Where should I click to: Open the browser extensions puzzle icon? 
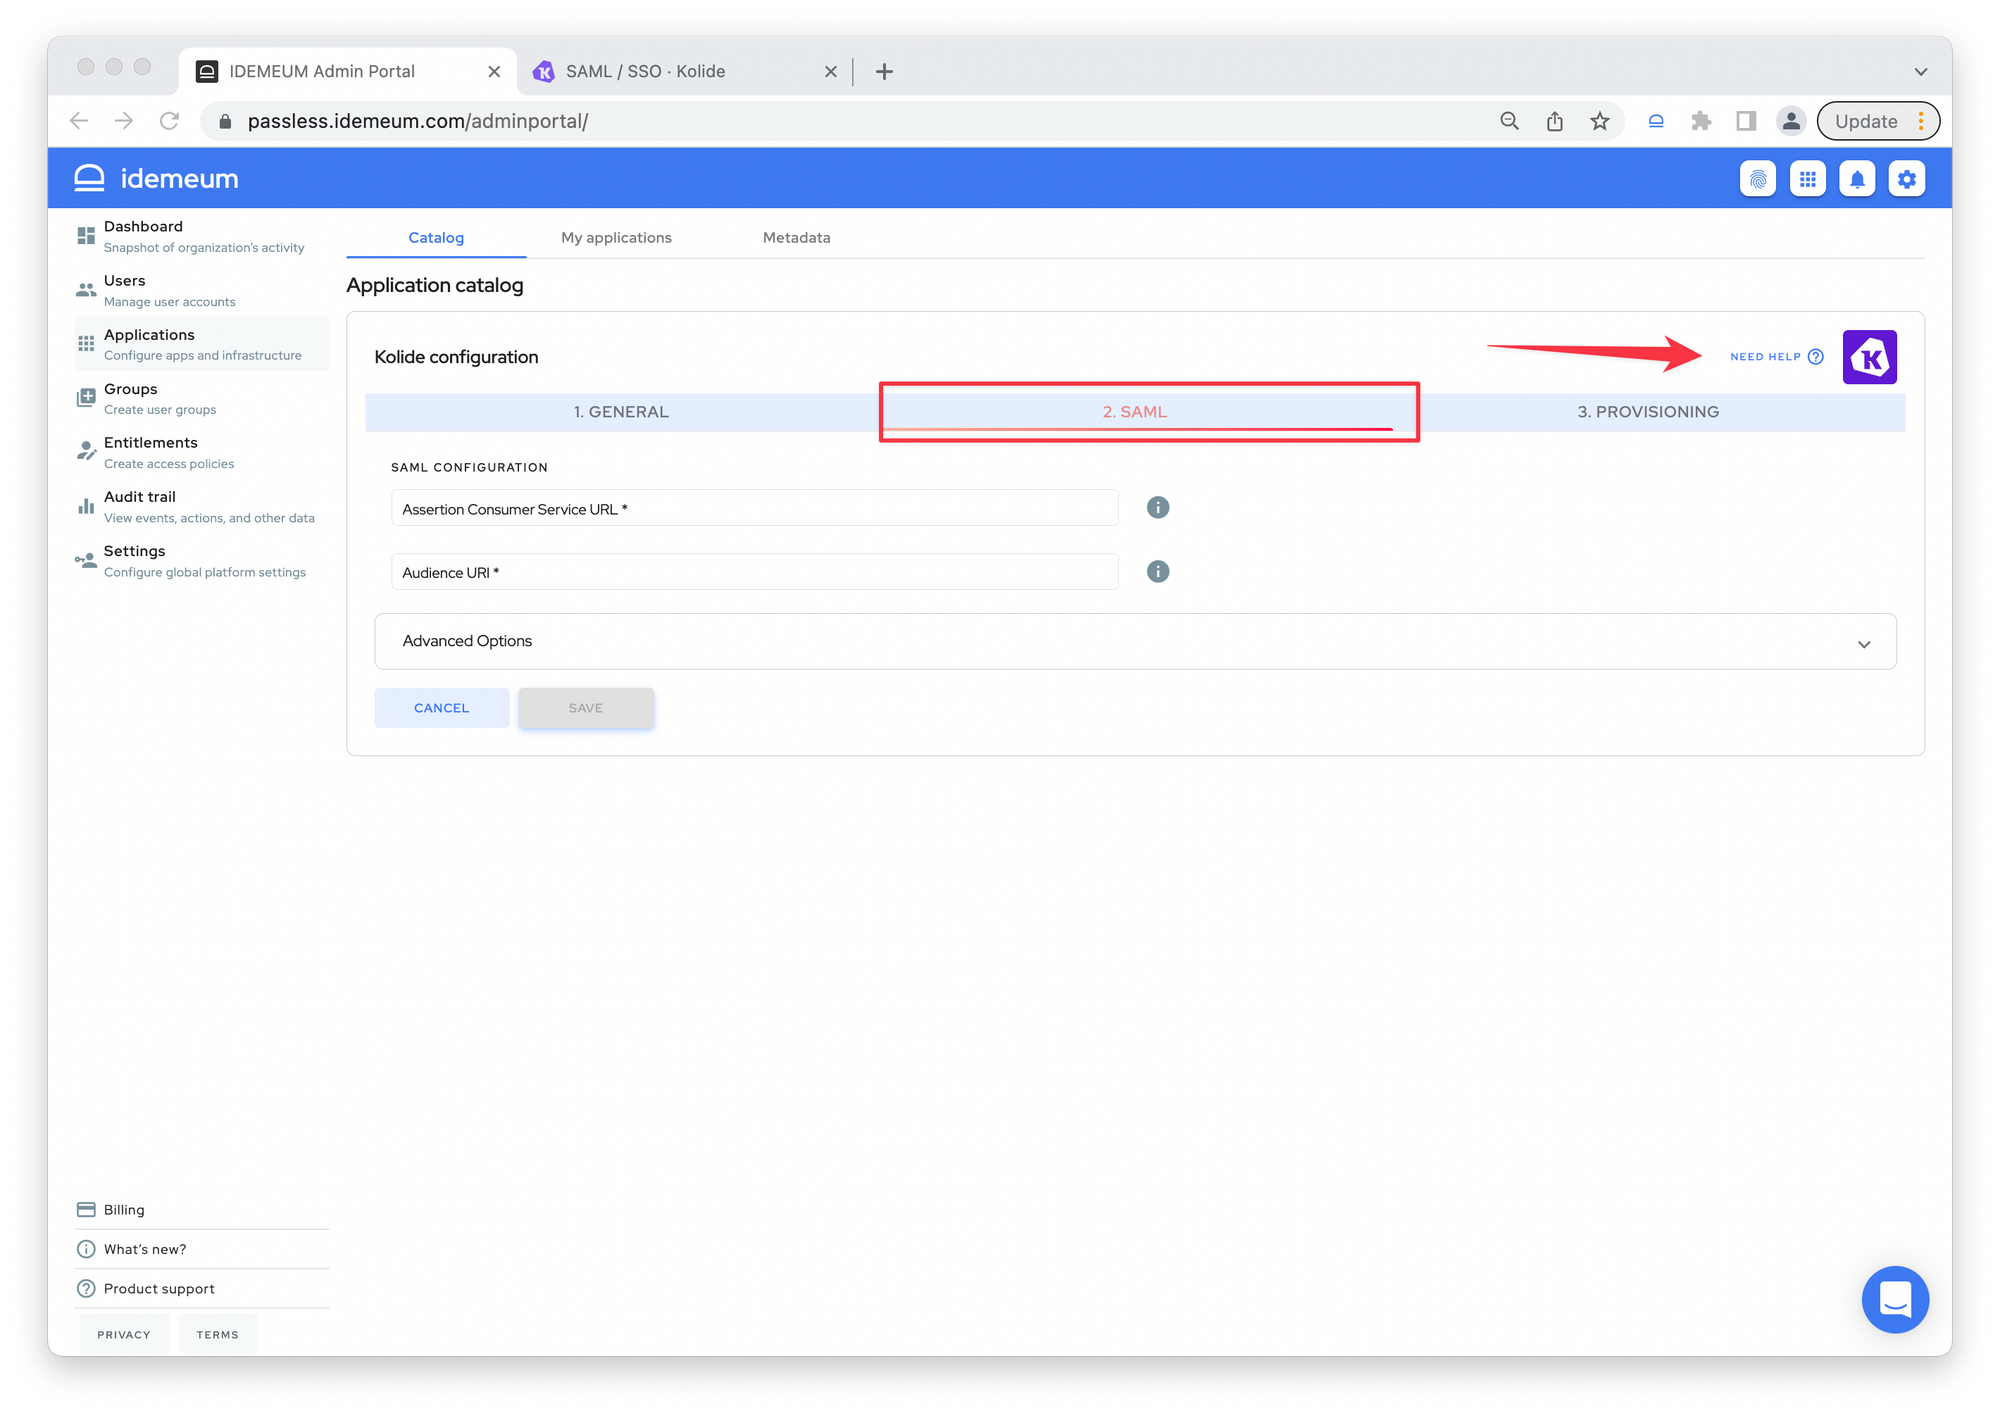click(1701, 121)
